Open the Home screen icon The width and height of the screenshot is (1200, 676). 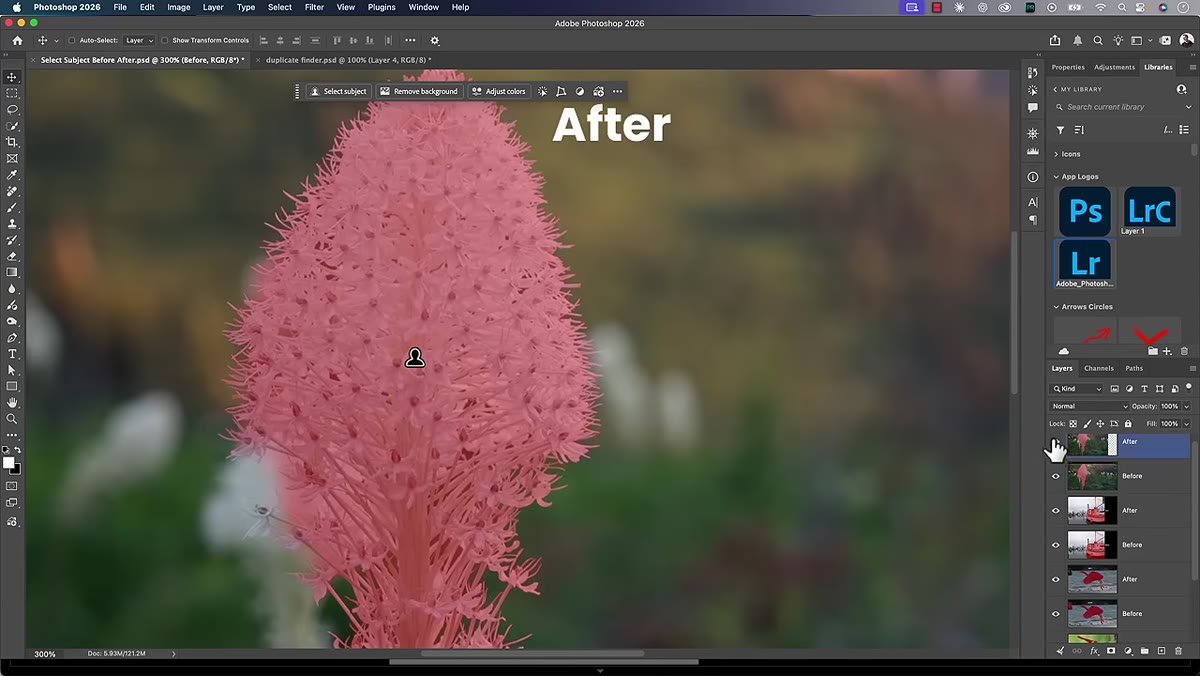(x=17, y=41)
